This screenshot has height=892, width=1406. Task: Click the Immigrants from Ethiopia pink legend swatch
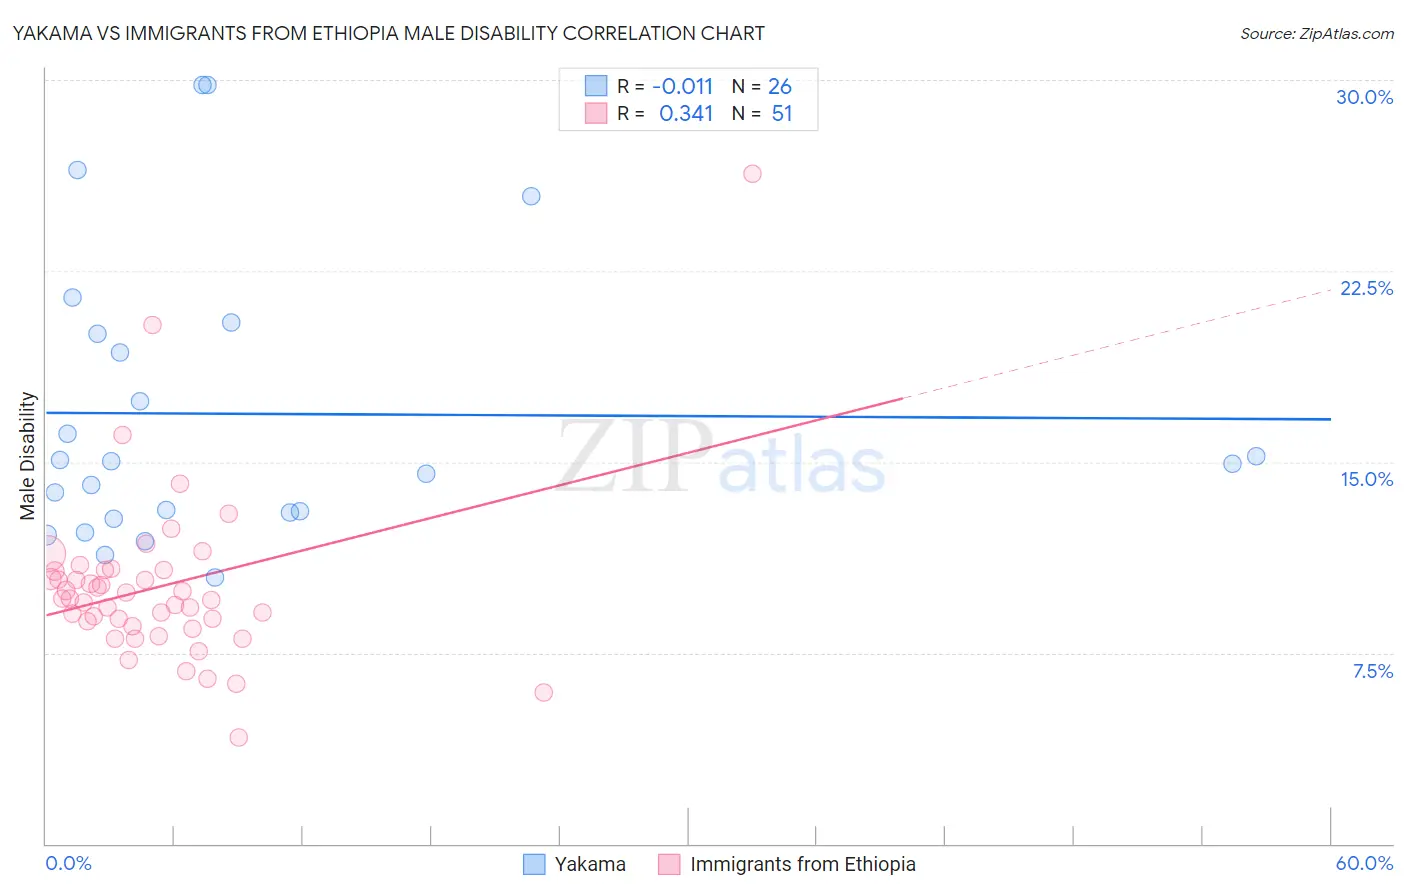669,864
